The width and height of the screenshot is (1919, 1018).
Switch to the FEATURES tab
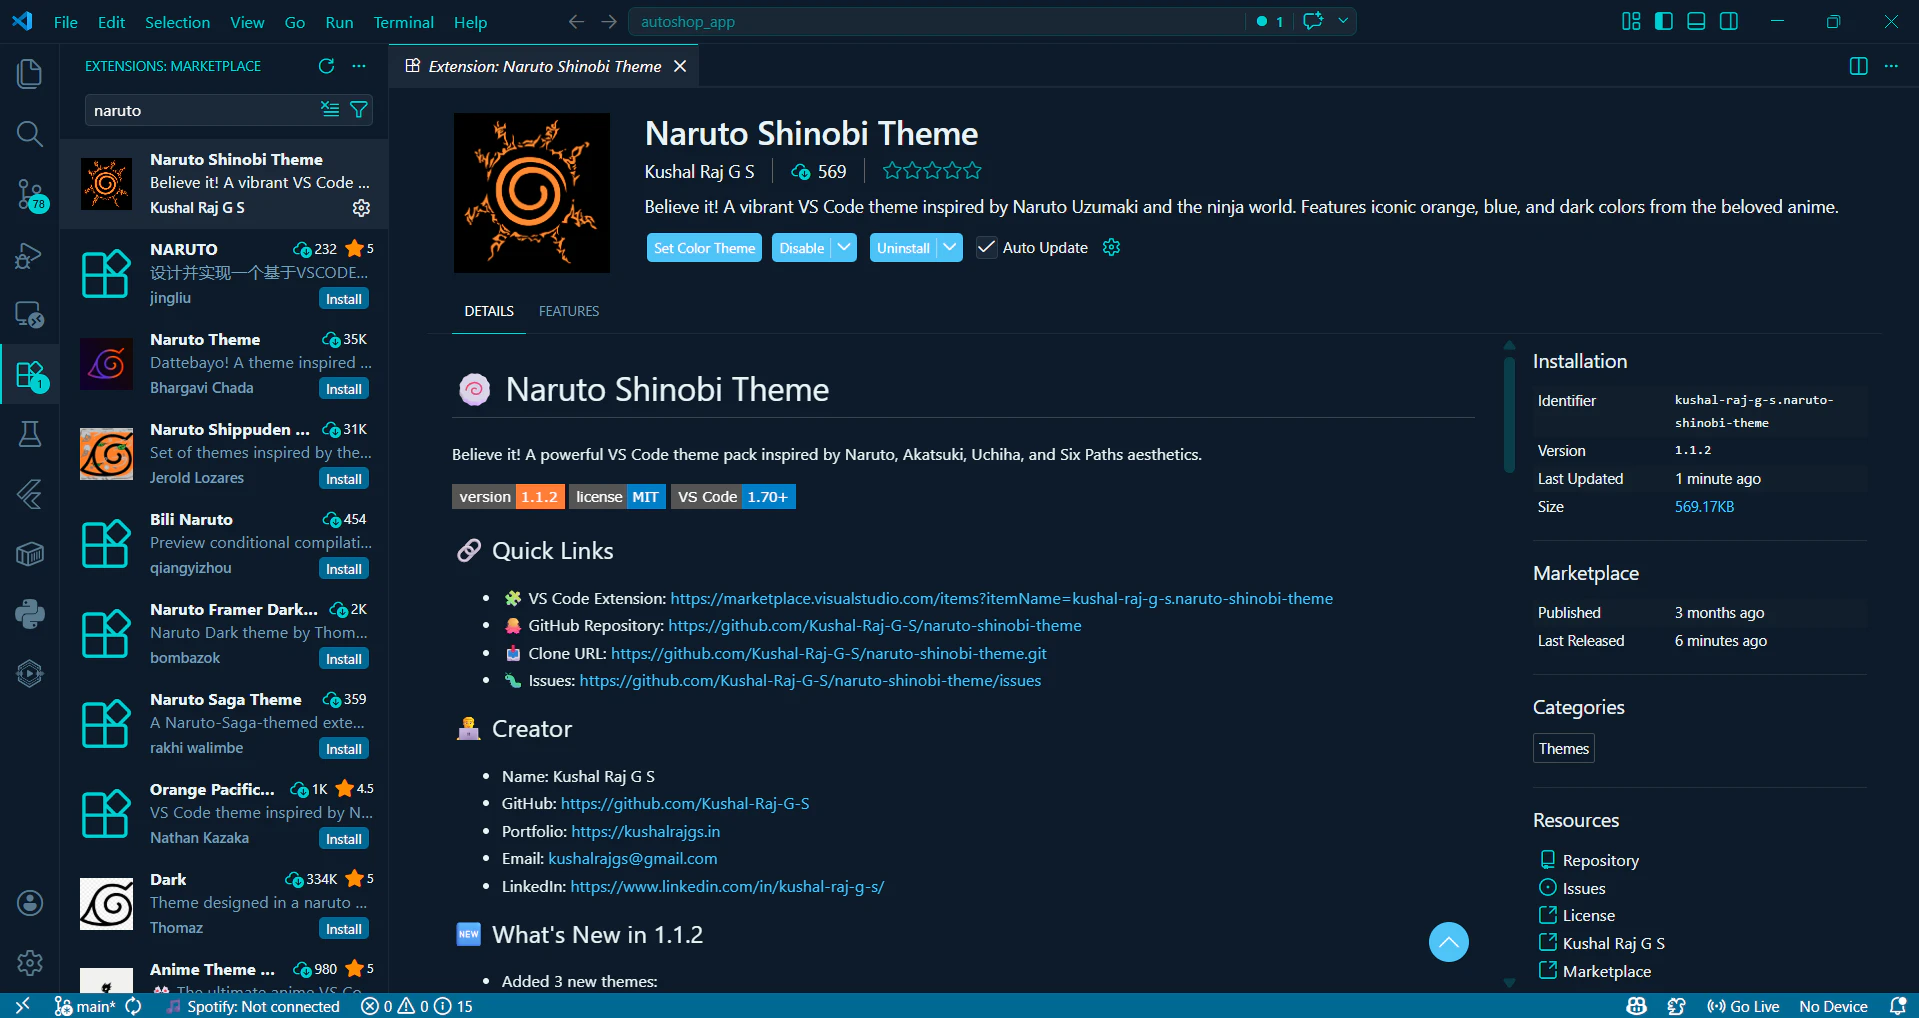pyautogui.click(x=568, y=311)
